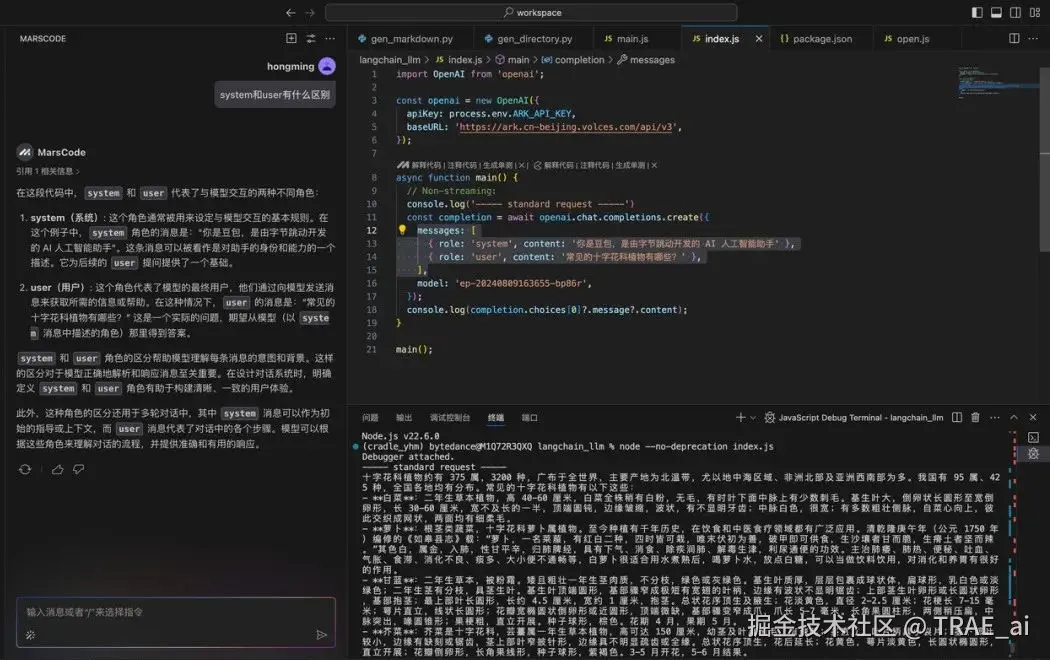1050x660 pixels.
Task: Click the new chat plus icon in MarsCode panel
Action: click(x=291, y=39)
